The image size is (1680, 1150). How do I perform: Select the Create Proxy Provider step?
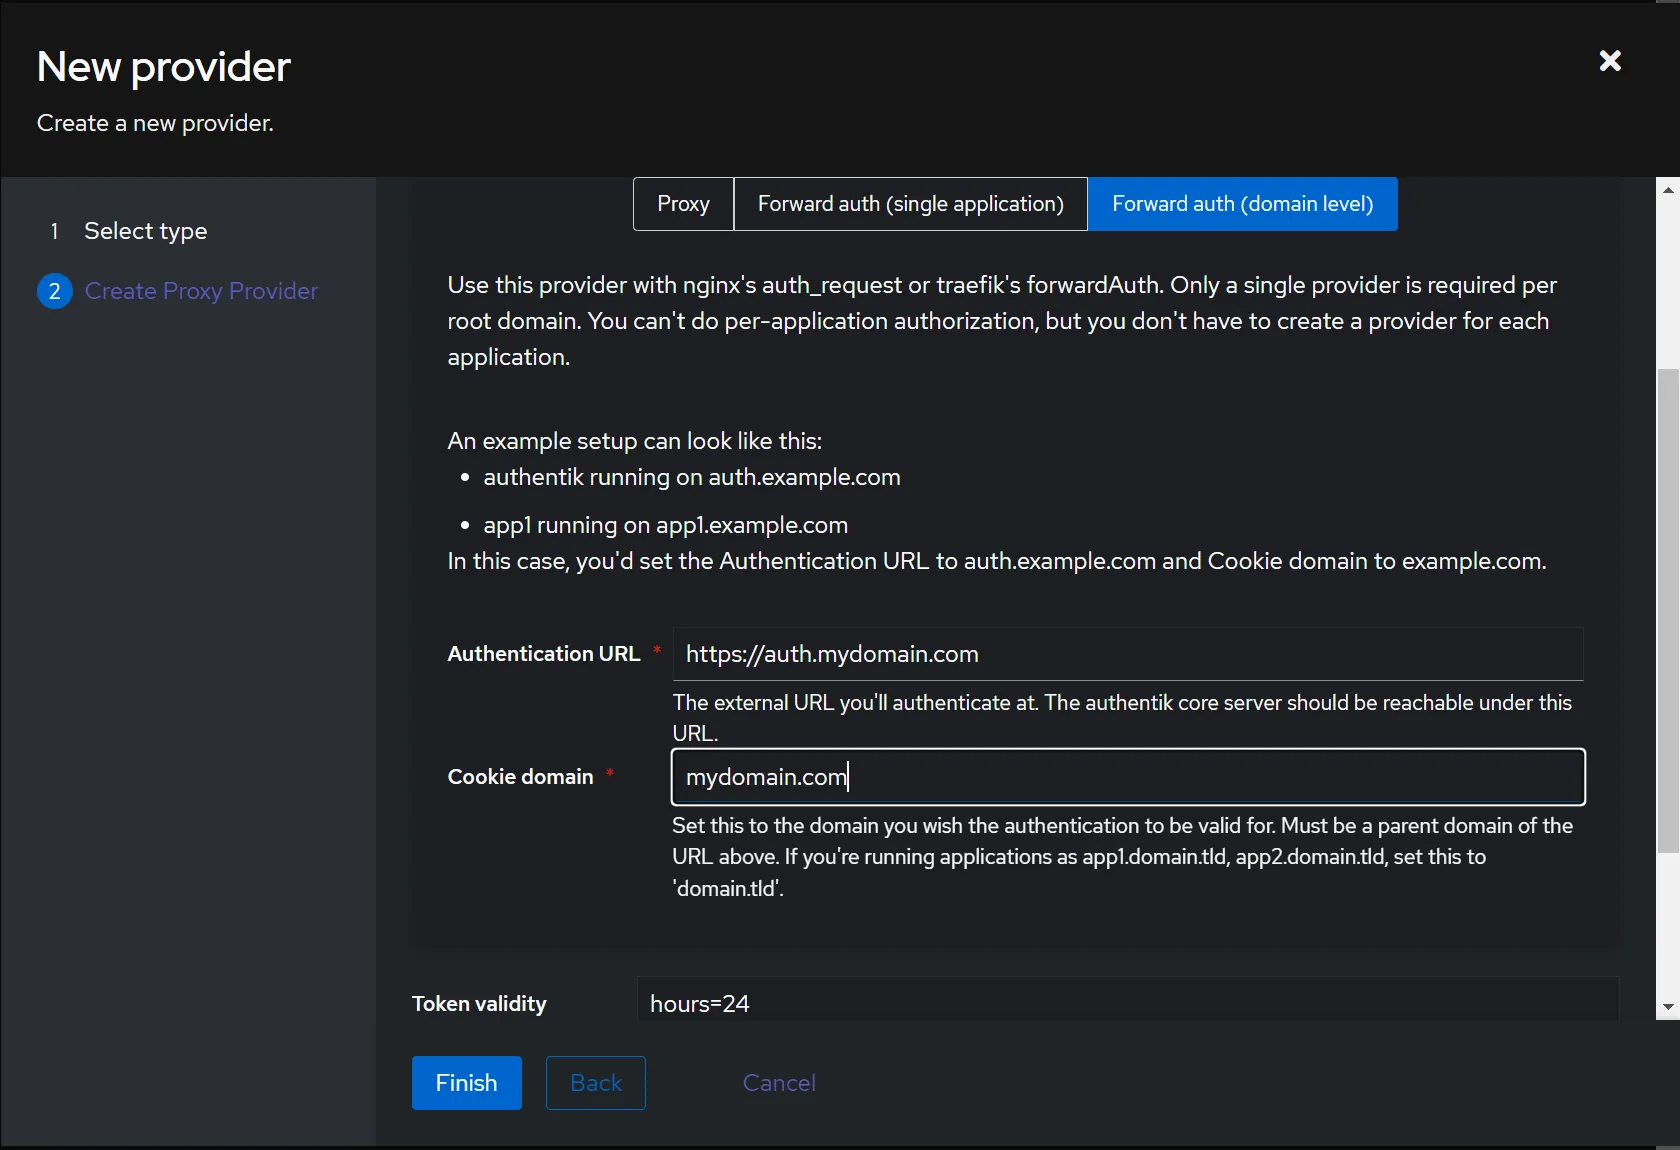click(201, 291)
